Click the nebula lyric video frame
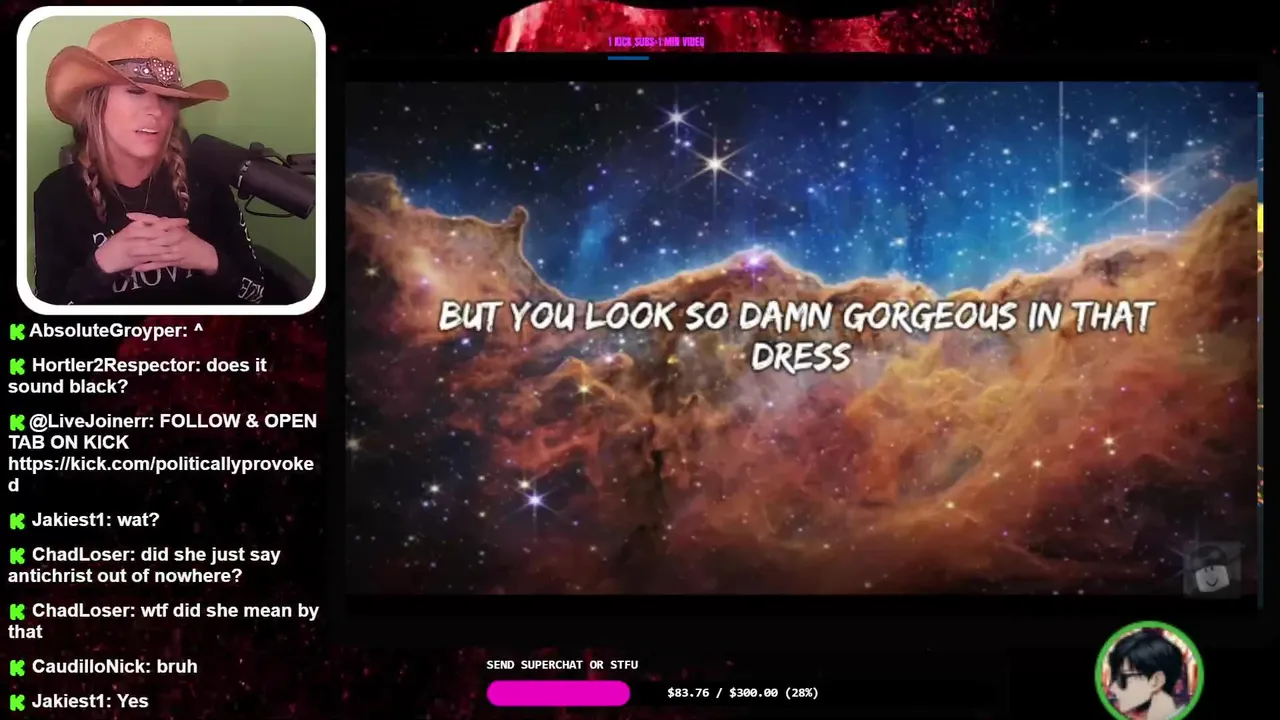 pos(801,338)
